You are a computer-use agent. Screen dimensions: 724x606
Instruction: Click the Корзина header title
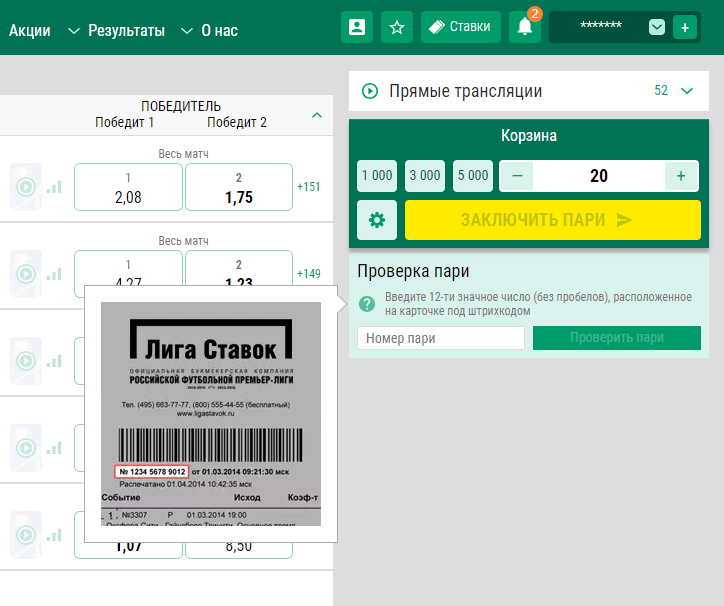coord(529,135)
